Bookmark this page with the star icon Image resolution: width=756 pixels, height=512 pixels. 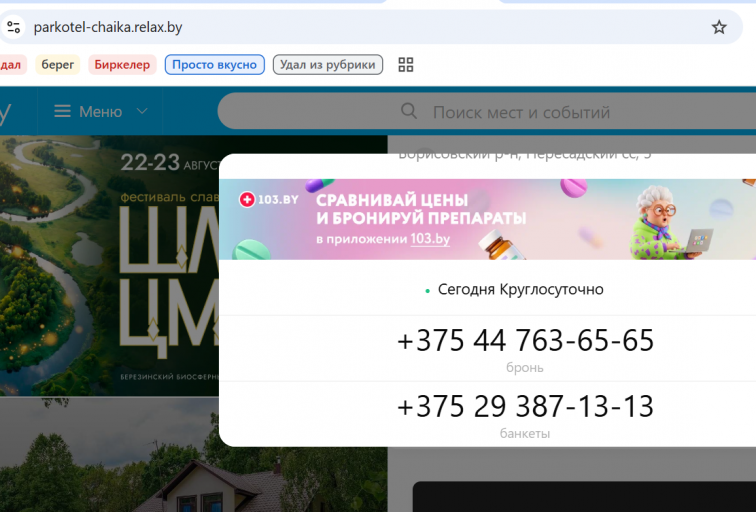[x=719, y=27]
